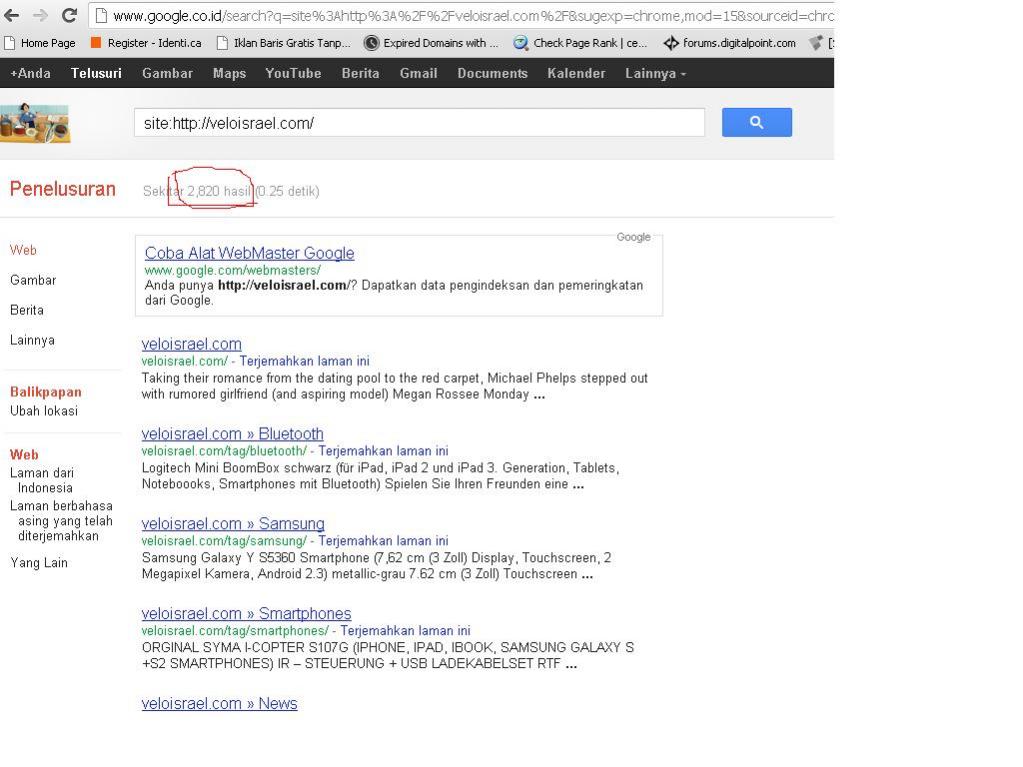Click the www.google.com/webmasters/ green URL
1023x767 pixels.
coord(232,270)
